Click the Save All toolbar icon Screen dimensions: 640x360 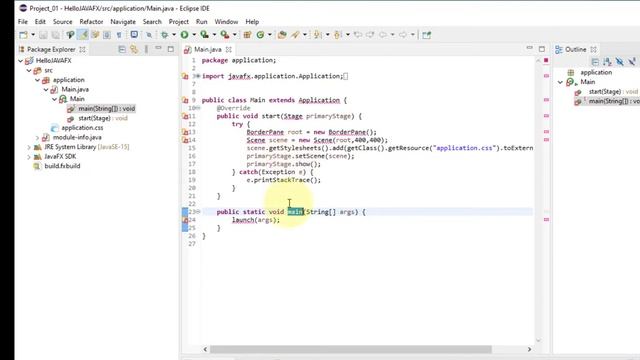point(56,35)
